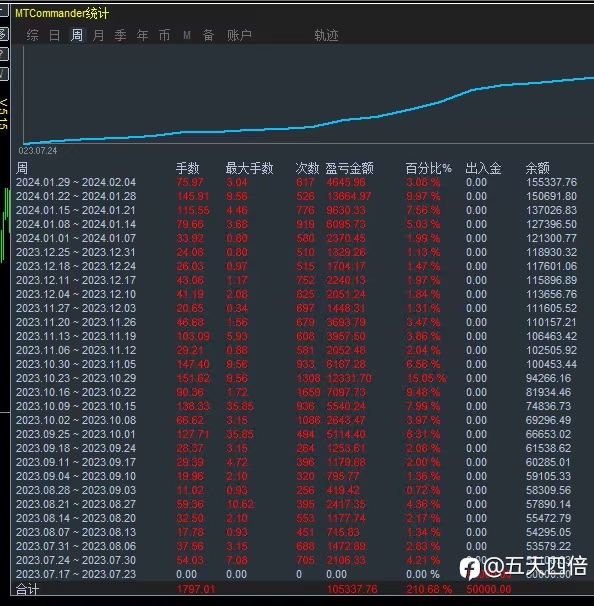Select the 币 currency tab
The height and width of the screenshot is (606, 594).
(165, 36)
